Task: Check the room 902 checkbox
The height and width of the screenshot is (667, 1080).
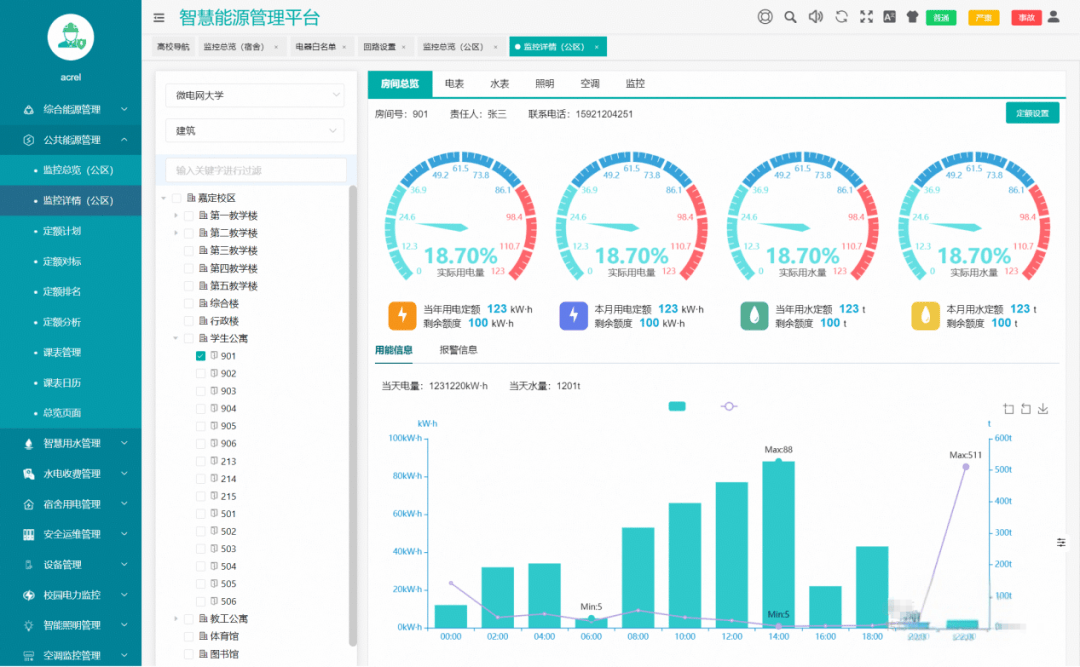Action: (x=201, y=374)
